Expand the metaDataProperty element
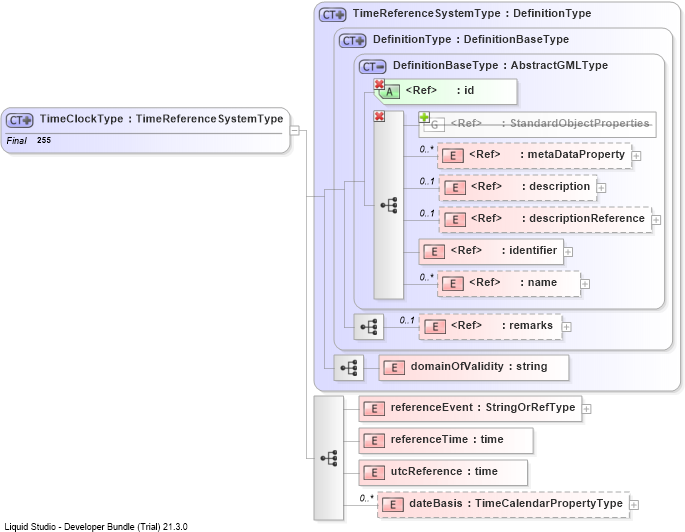Image resolution: width=685 pixels, height=532 pixels. click(637, 156)
